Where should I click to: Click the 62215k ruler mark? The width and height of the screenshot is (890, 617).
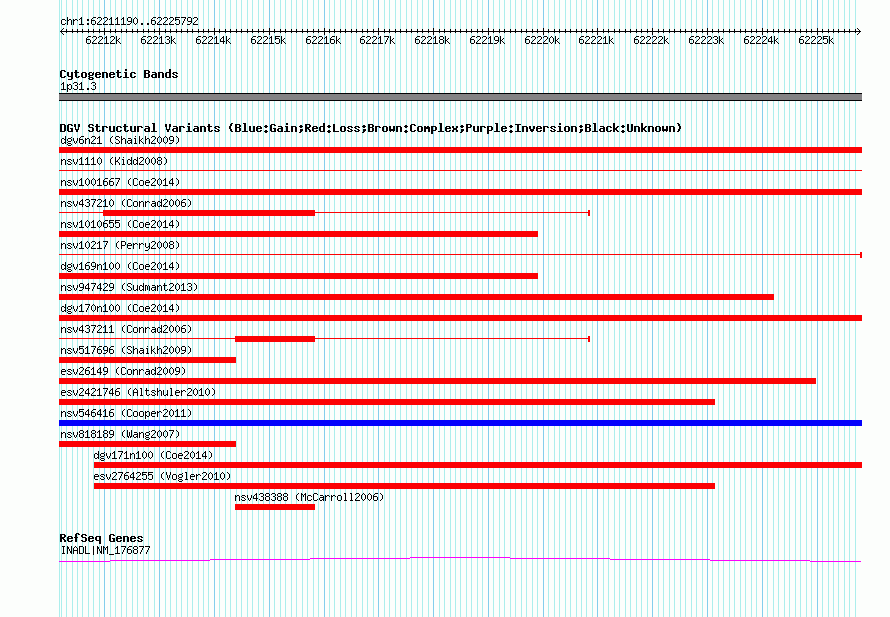(x=268, y=40)
